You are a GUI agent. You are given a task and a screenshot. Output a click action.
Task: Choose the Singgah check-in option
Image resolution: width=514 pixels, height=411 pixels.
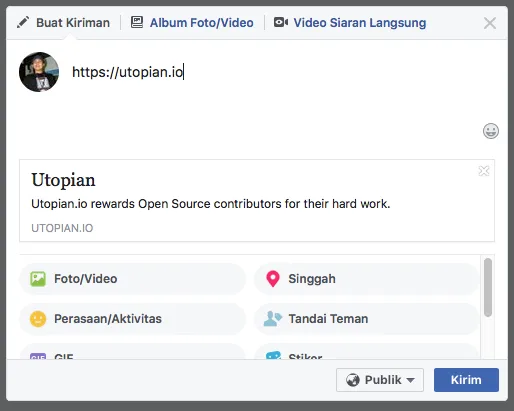click(367, 279)
